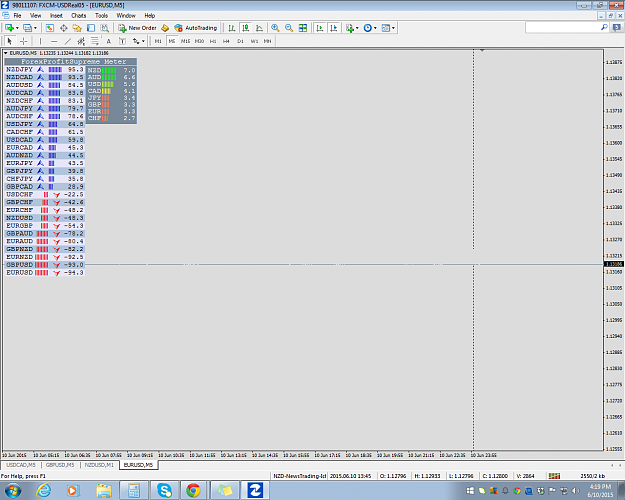
Task: Click the Periods clock icon
Action: [368, 28]
